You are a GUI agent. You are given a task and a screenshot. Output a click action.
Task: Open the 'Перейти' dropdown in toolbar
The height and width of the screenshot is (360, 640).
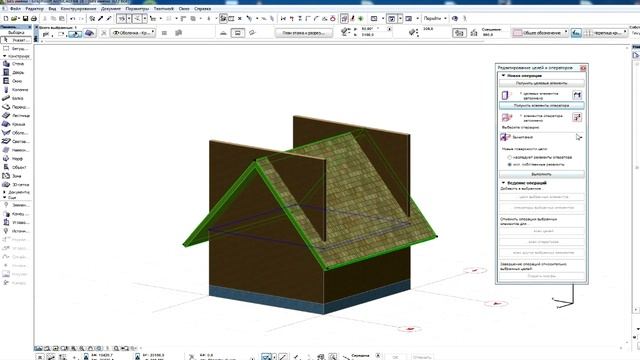pyautogui.click(x=435, y=18)
